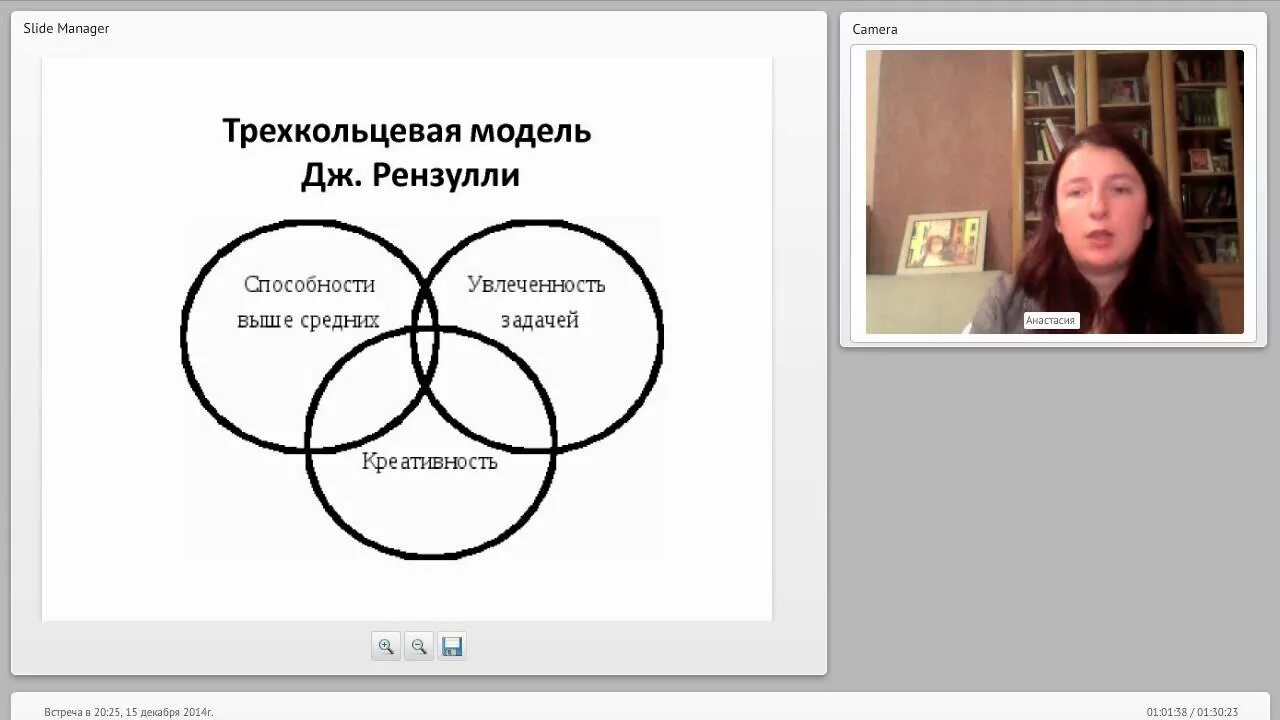1280x720 pixels.
Task: Click the Креативность label
Action: coord(430,461)
